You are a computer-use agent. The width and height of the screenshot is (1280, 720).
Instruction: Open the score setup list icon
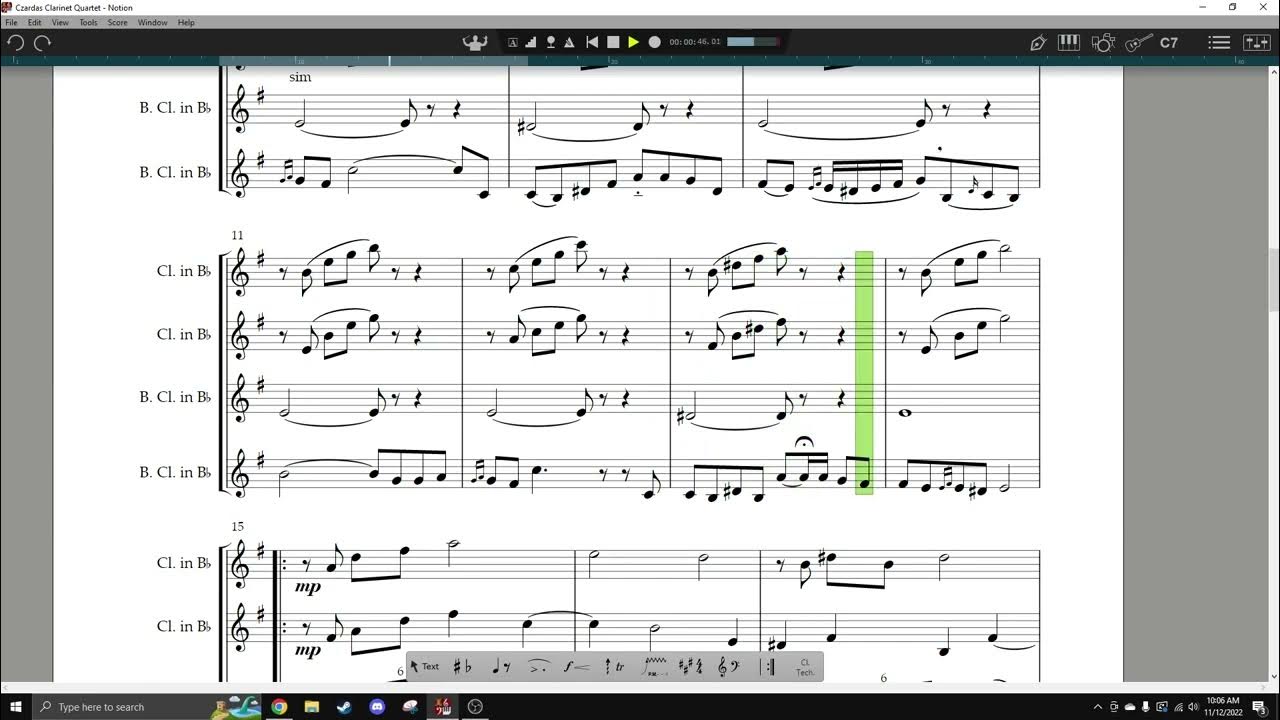pyautogui.click(x=1219, y=42)
